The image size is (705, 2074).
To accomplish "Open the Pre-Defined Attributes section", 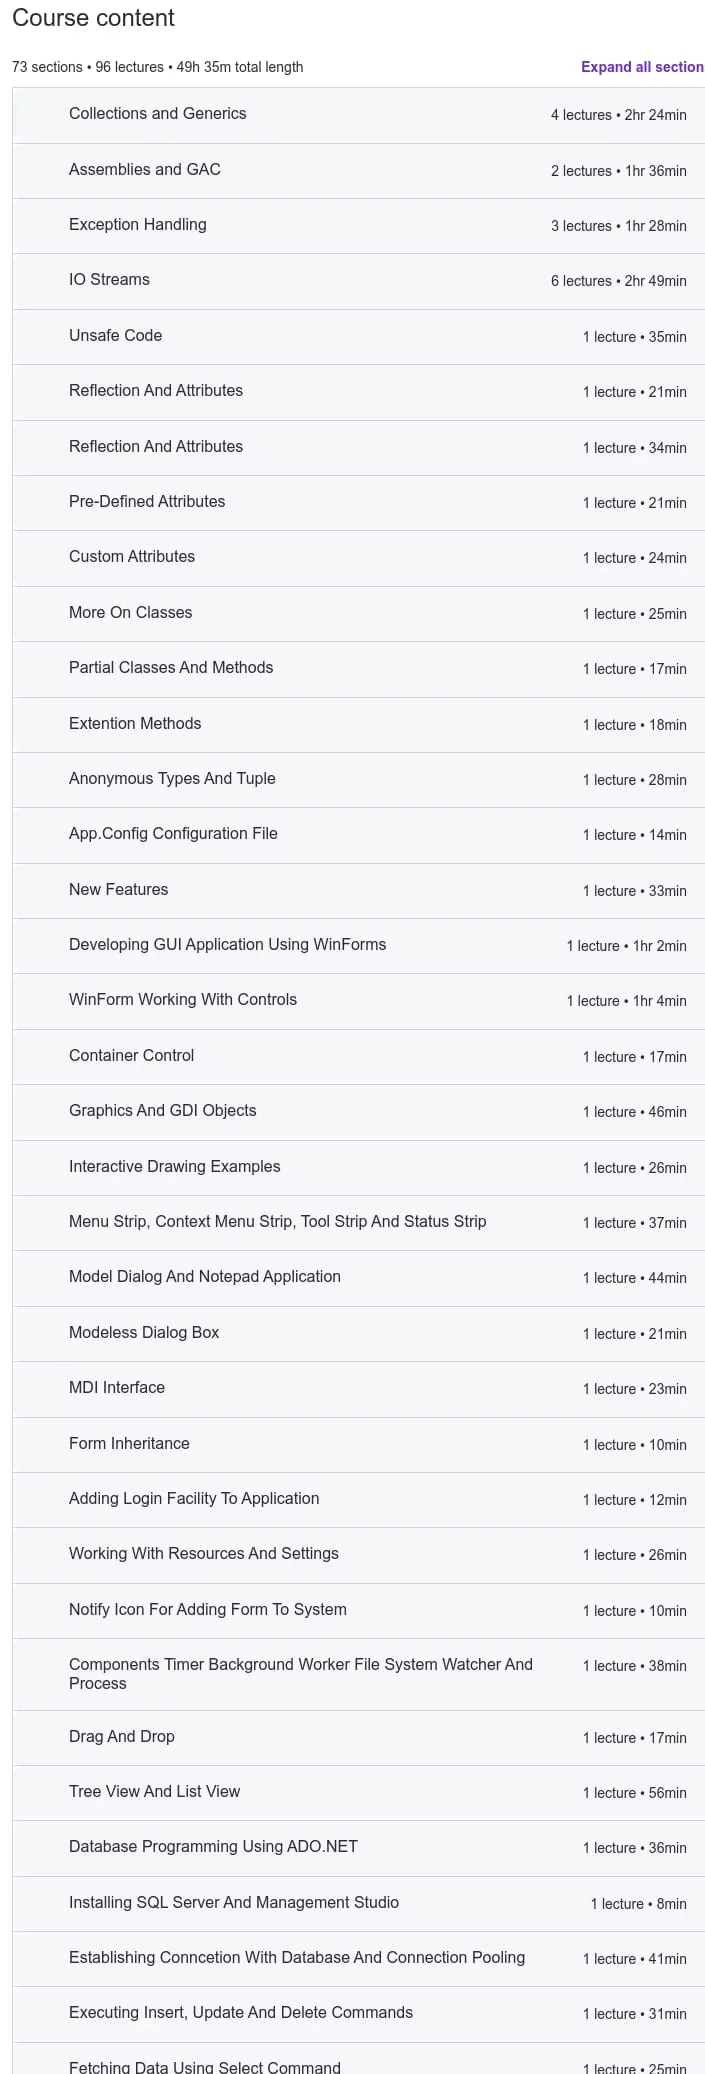I will [x=358, y=503].
